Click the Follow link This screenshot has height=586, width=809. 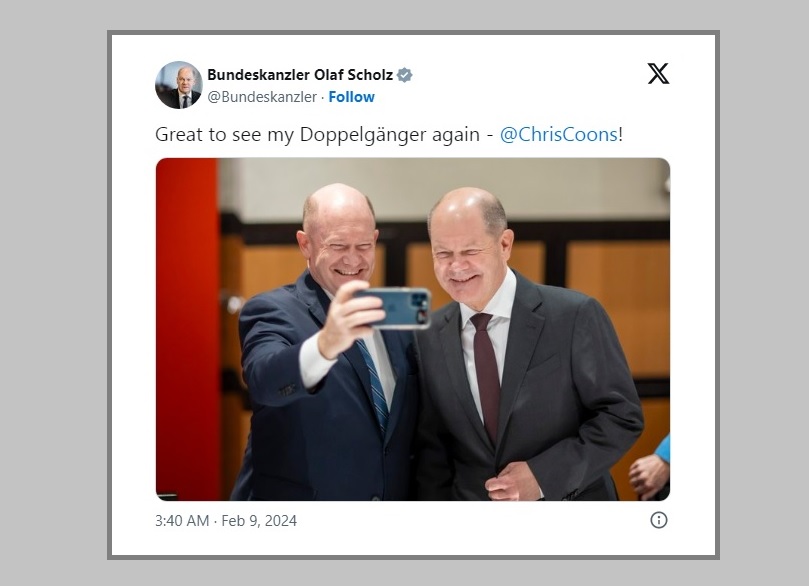tap(351, 97)
